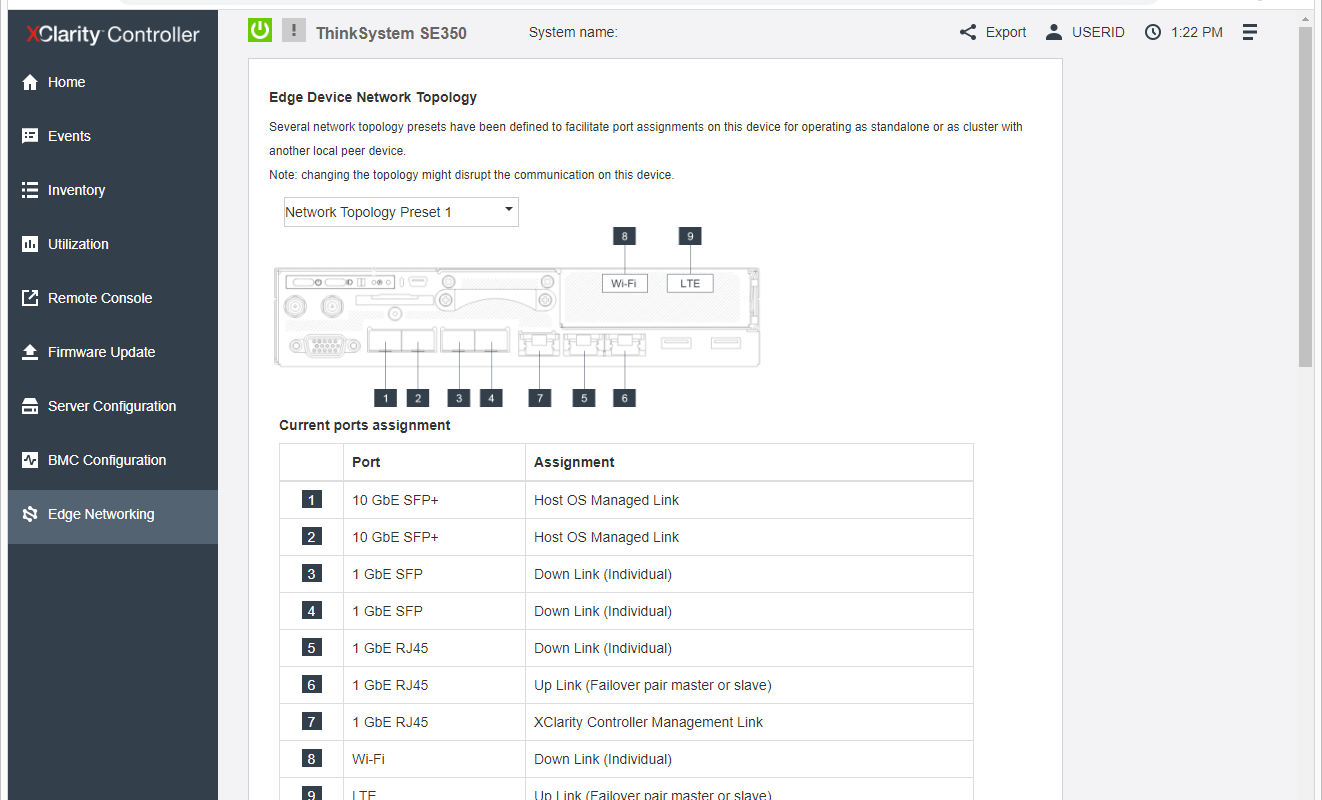Viewport: 1322px width, 800px height.
Task: Click port 1 marker under diagram
Action: point(386,398)
